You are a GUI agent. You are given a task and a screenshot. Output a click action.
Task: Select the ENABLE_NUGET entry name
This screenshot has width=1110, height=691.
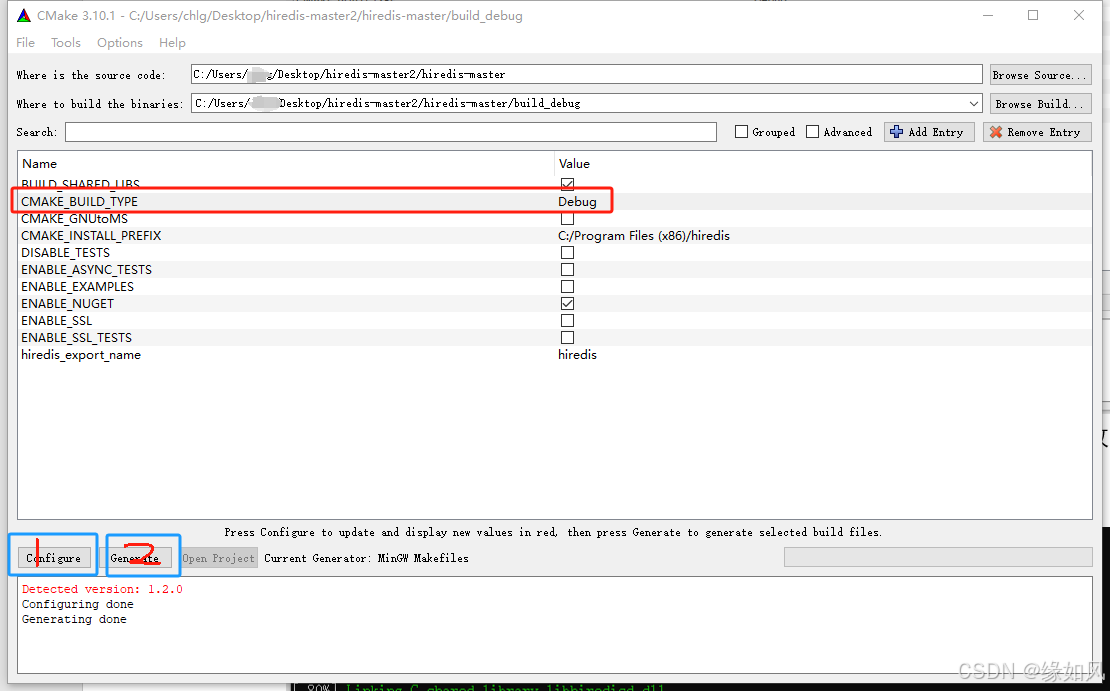67,304
